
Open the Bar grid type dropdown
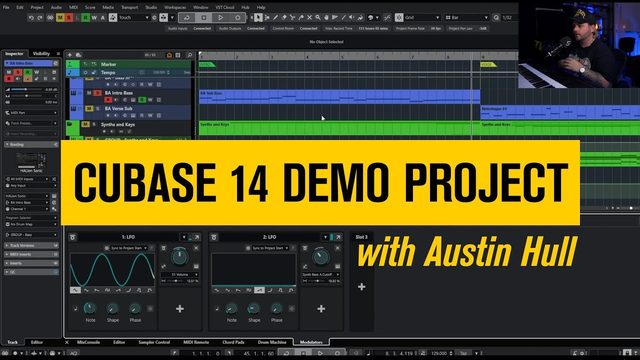[467, 18]
